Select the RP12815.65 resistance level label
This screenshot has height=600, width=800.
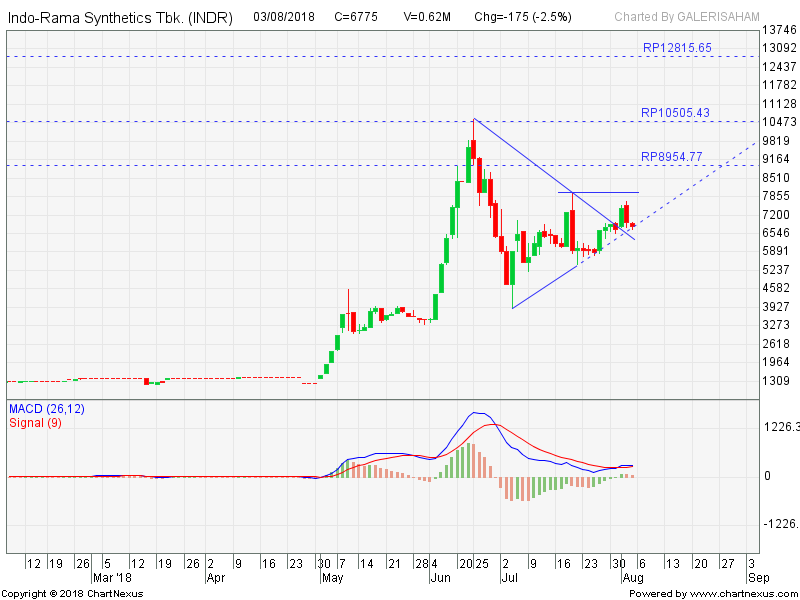pos(677,48)
